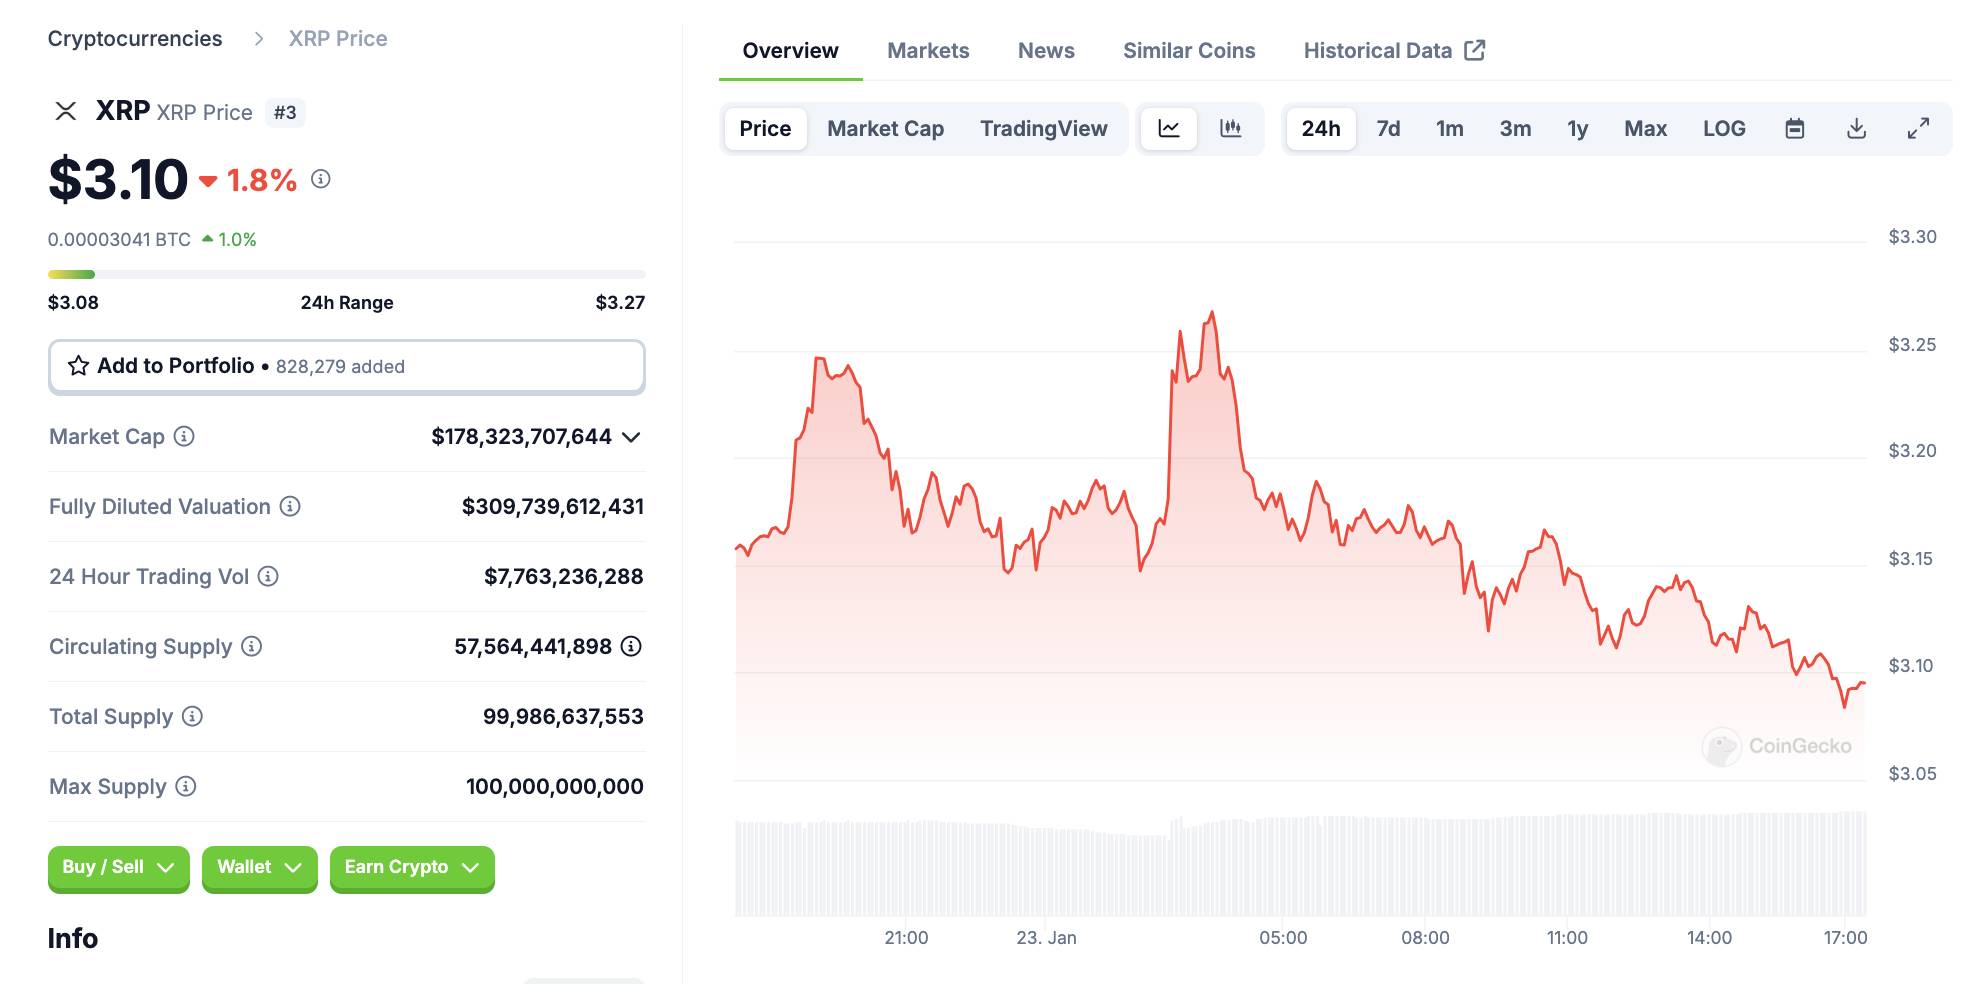Screen dimensions: 1982x984
Task: Click the #3 rank badge
Action: (285, 112)
